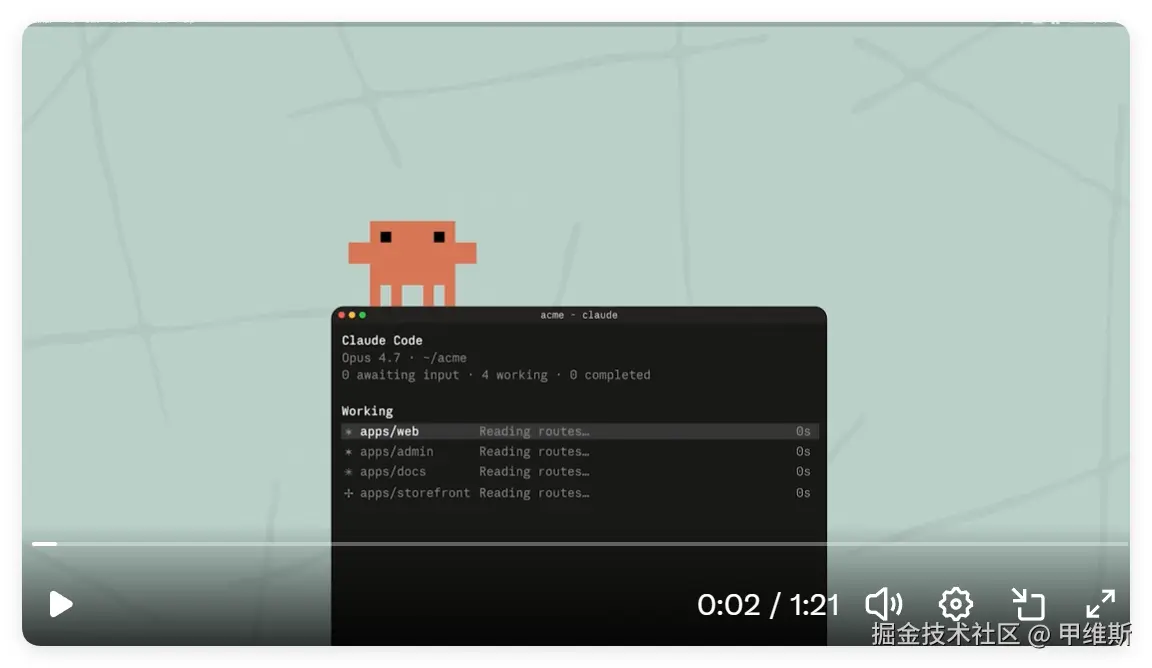This screenshot has width=1152, height=668.
Task: Seek on the video progress bar
Action: [580, 544]
